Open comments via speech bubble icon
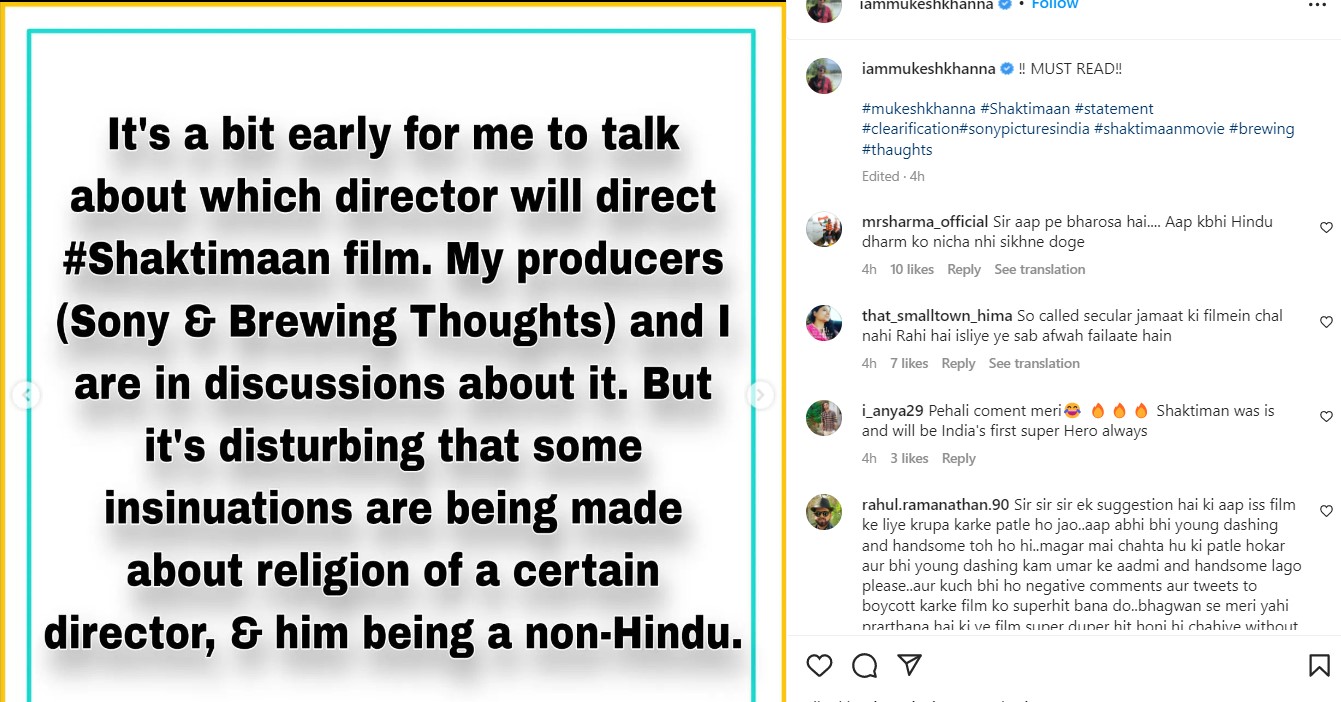Image resolution: width=1341 pixels, height=702 pixels. [x=864, y=665]
